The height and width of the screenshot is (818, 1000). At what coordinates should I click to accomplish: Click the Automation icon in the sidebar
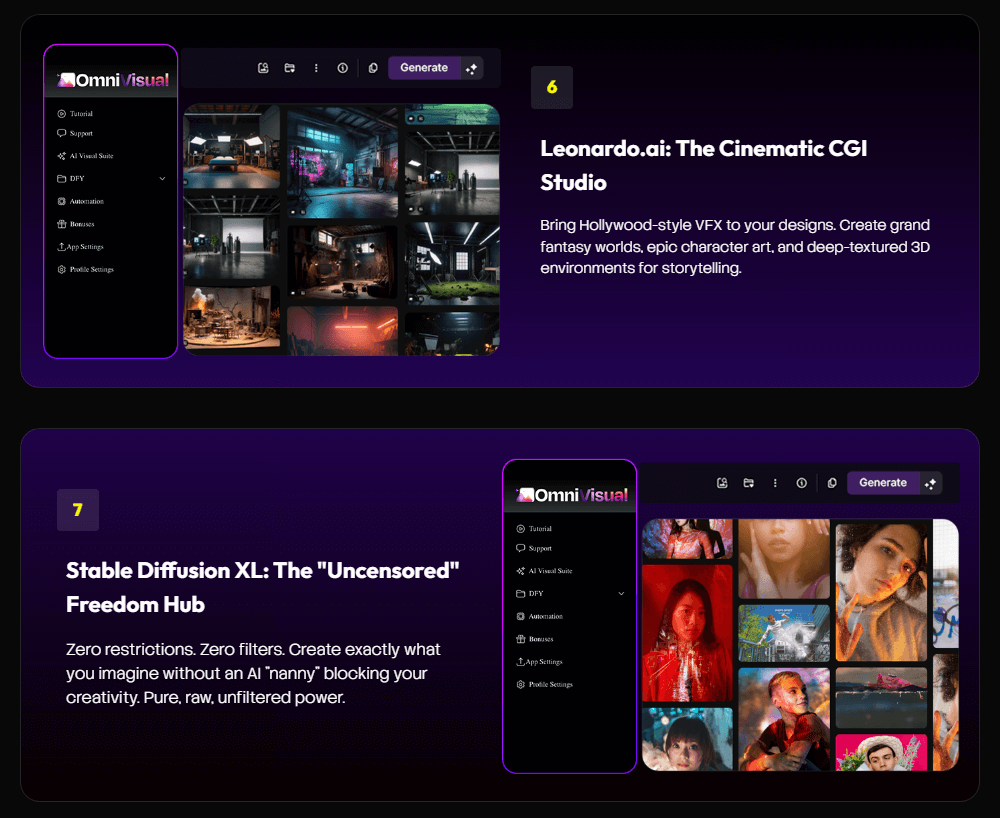(62, 201)
